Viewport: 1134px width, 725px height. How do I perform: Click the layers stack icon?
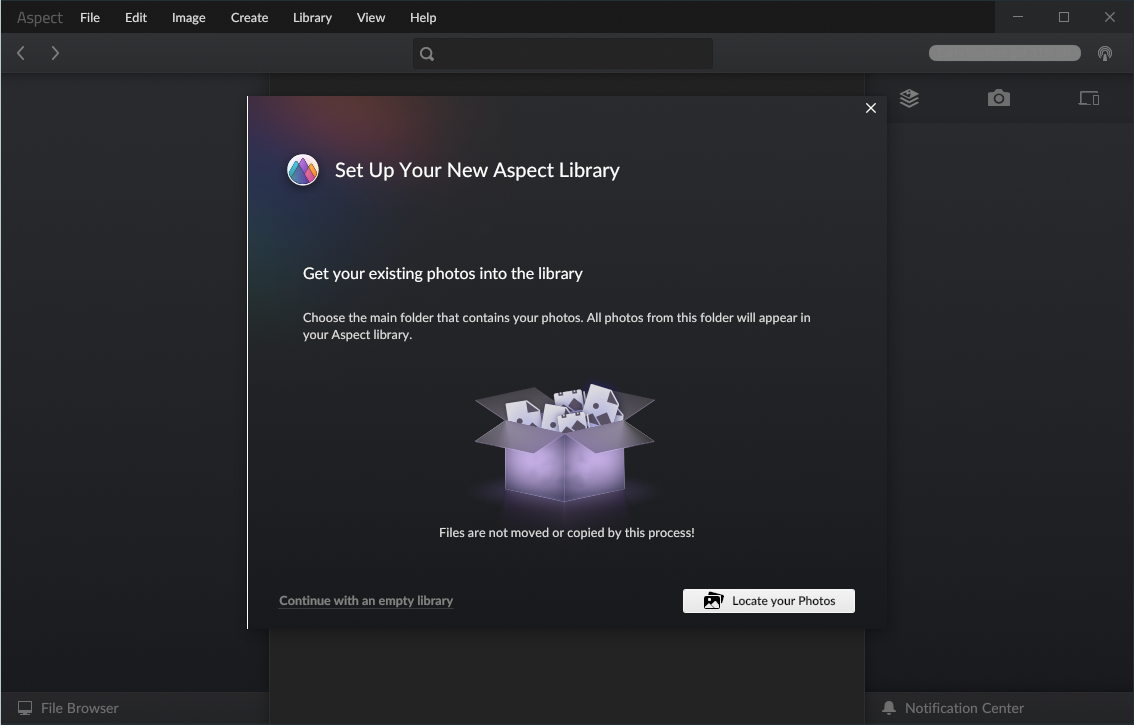(909, 98)
